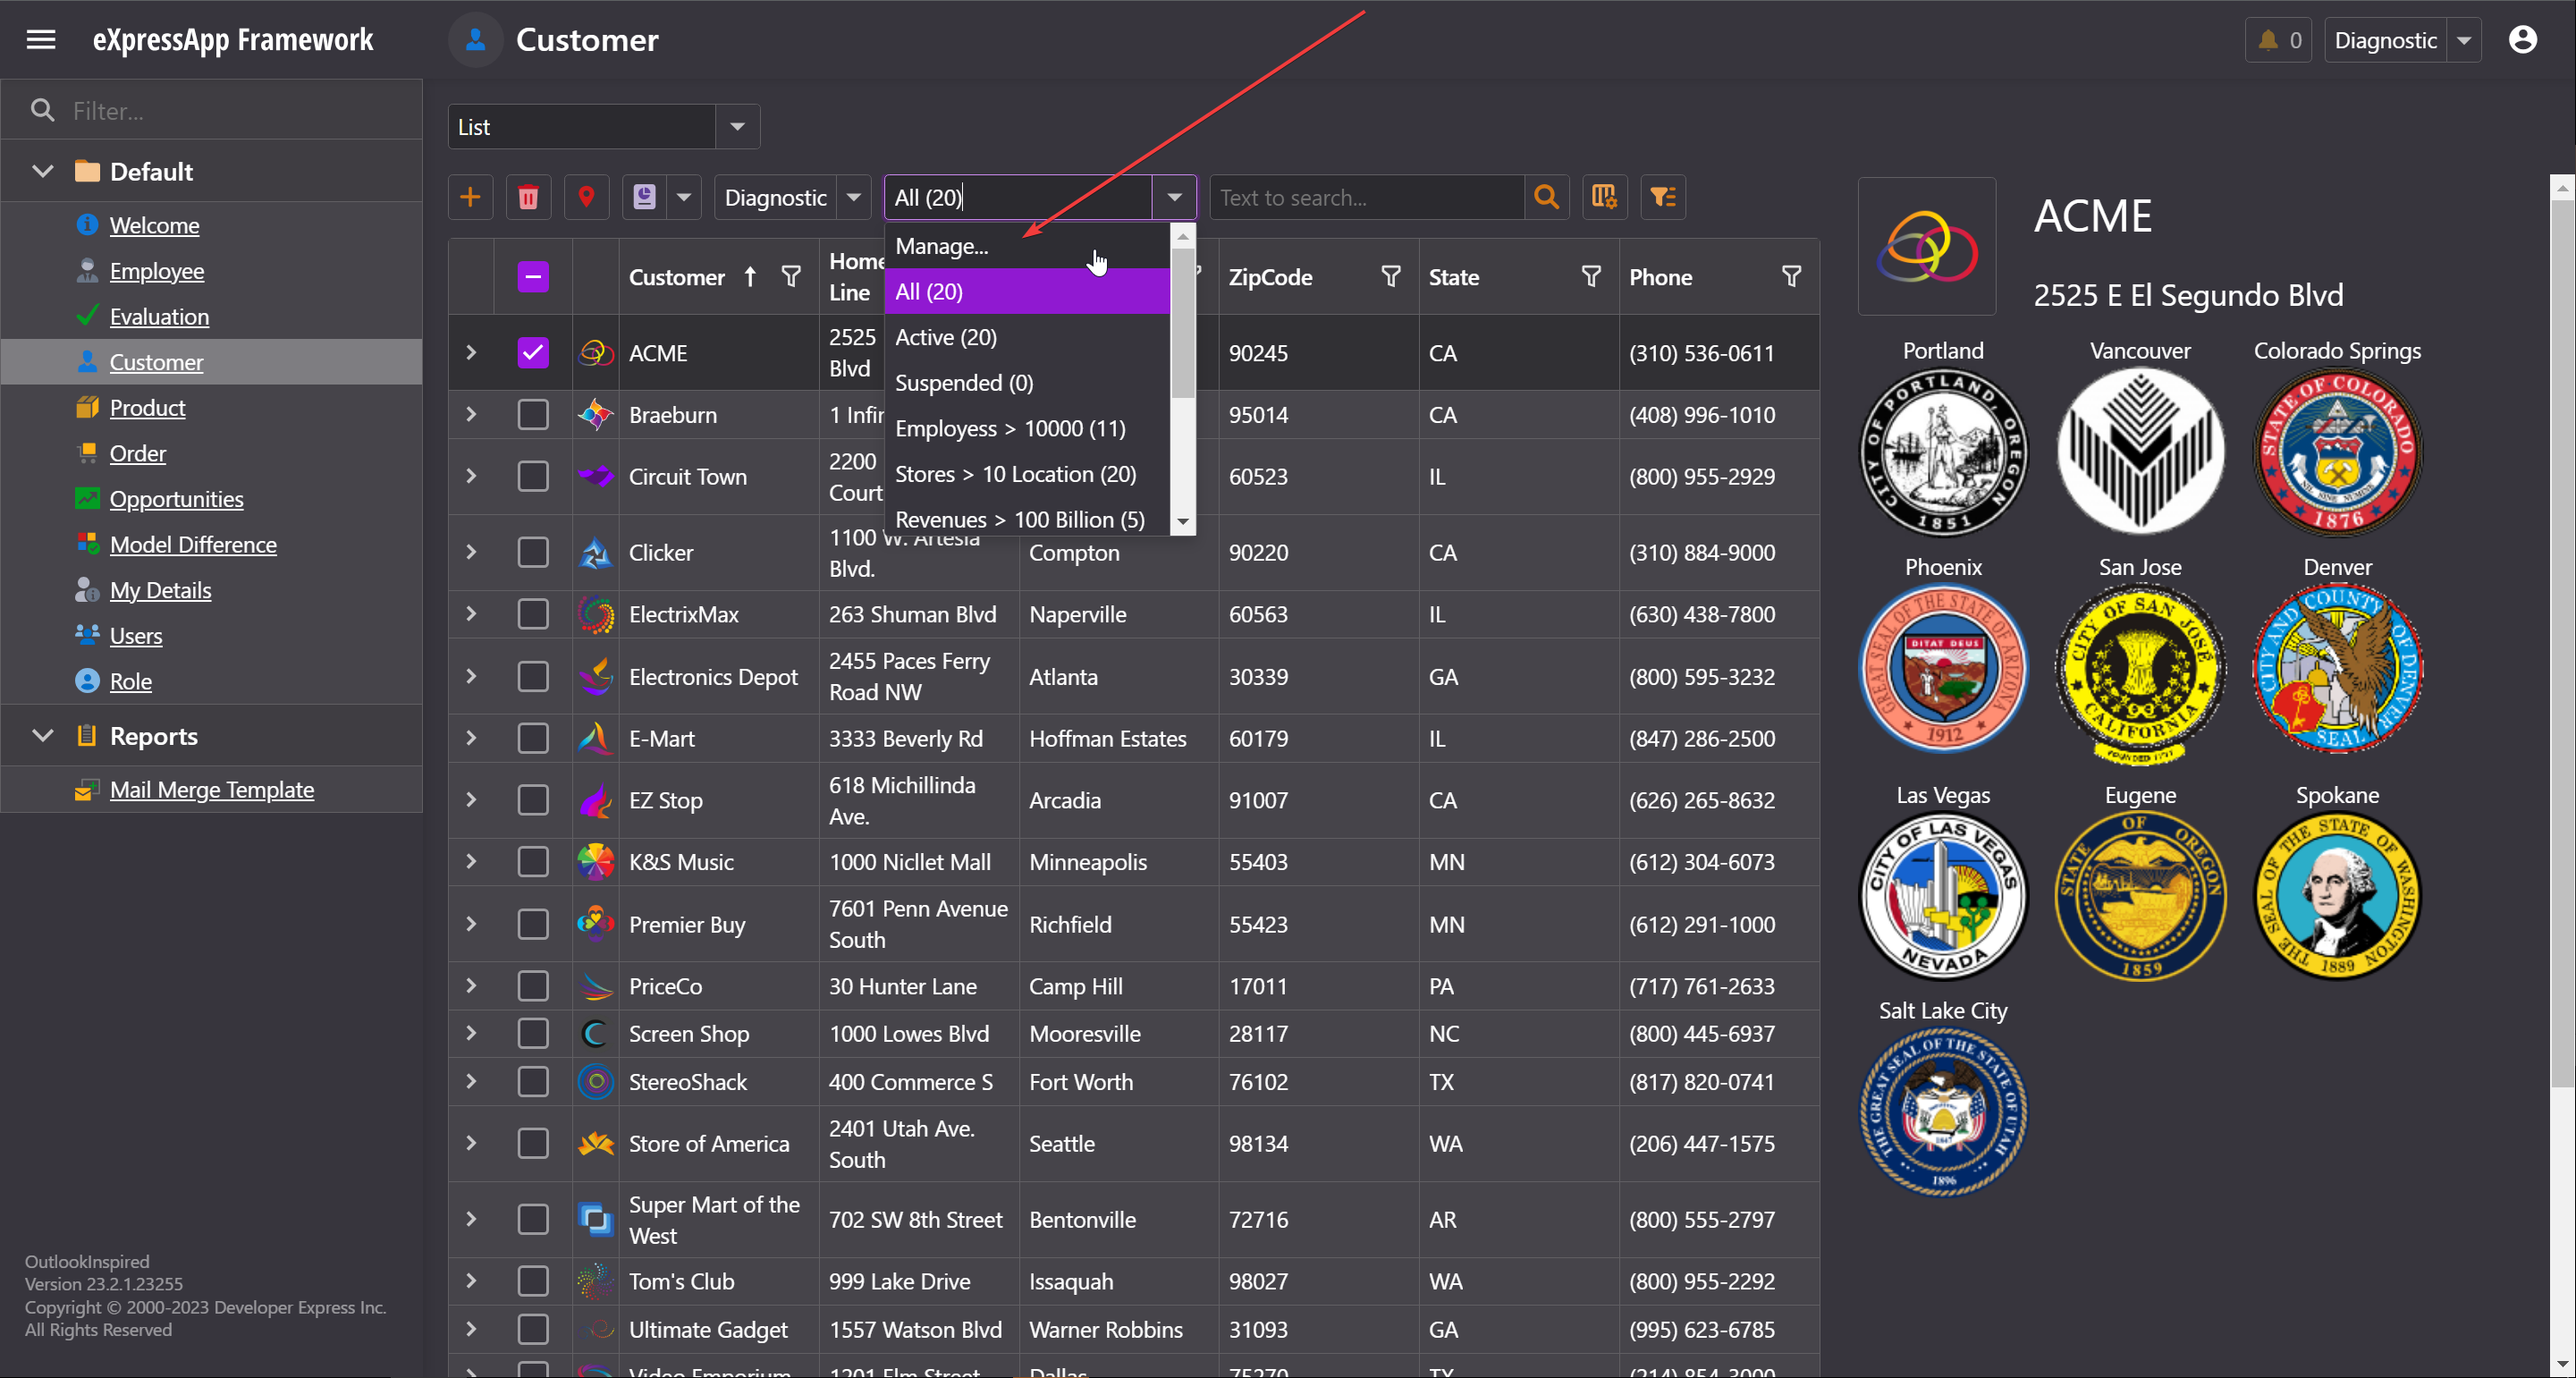2576x1378 pixels.
Task: Open Mail Merge Template link
Action: coord(211,790)
